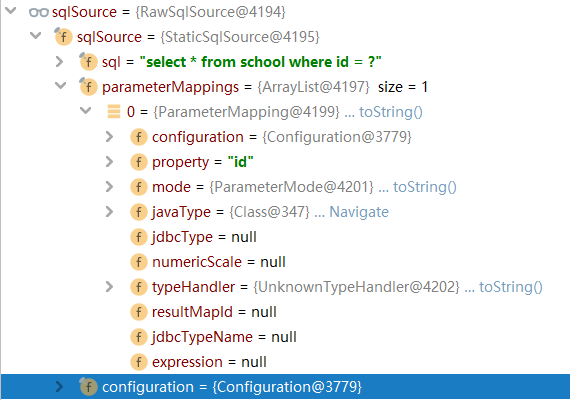The image size is (570, 400).
Task: Collapse the parameterMappings ArrayList node
Action: (60, 86)
